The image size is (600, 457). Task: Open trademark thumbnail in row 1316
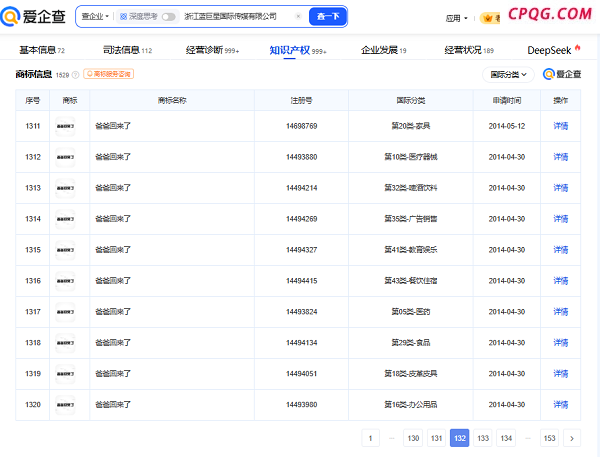pyautogui.click(x=65, y=281)
